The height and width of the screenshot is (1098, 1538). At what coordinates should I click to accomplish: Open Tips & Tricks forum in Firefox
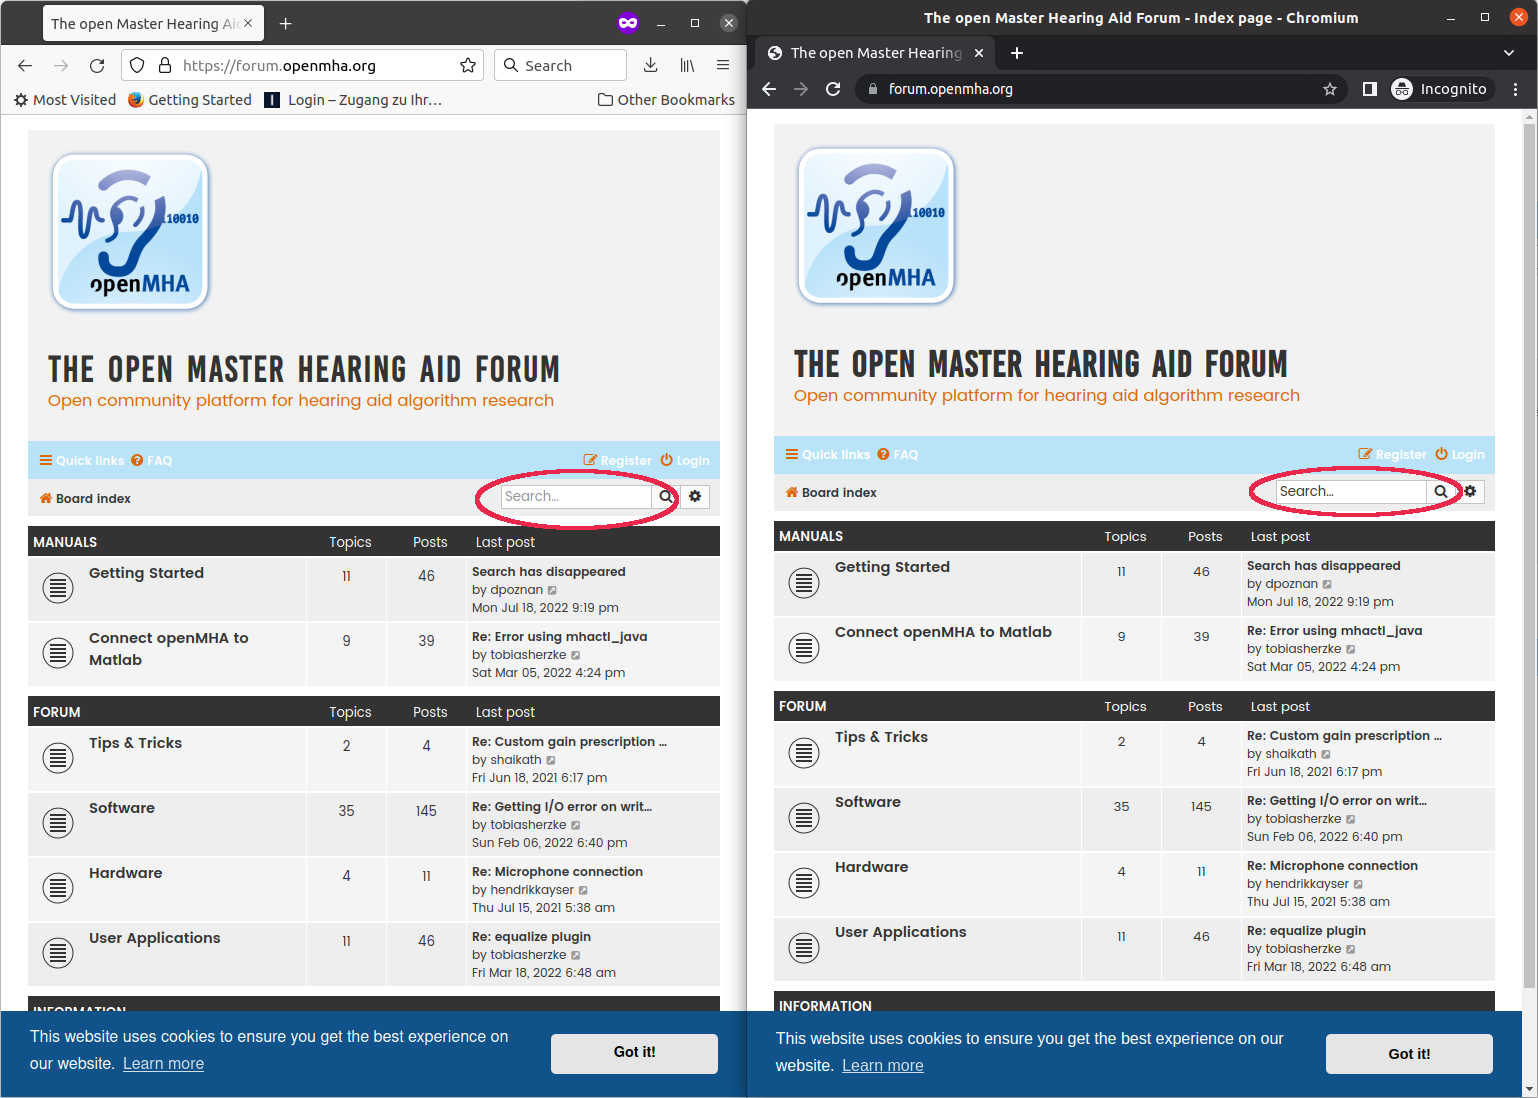coord(135,743)
